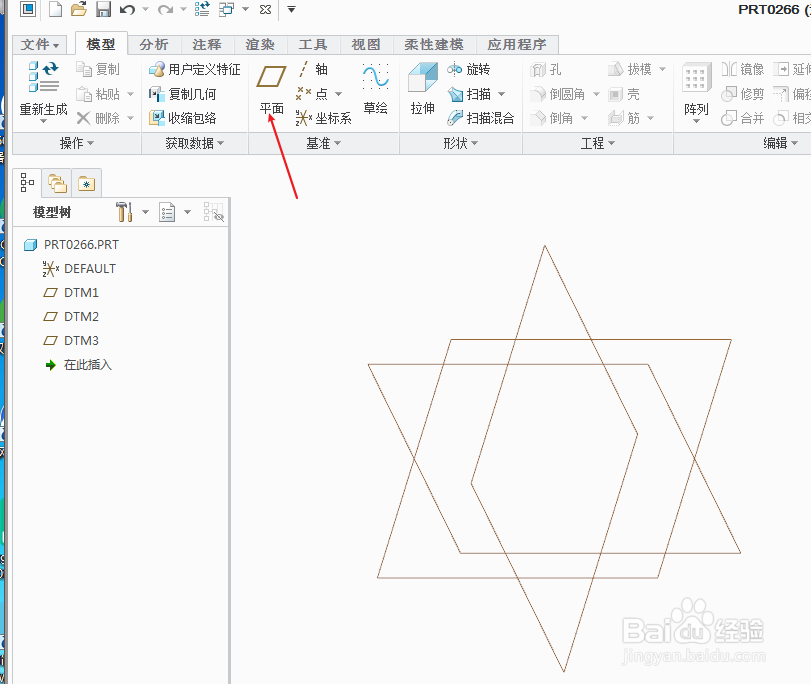811x684 pixels.
Task: Click the 轴 (Axis) datum tool
Action: pyautogui.click(x=314, y=69)
